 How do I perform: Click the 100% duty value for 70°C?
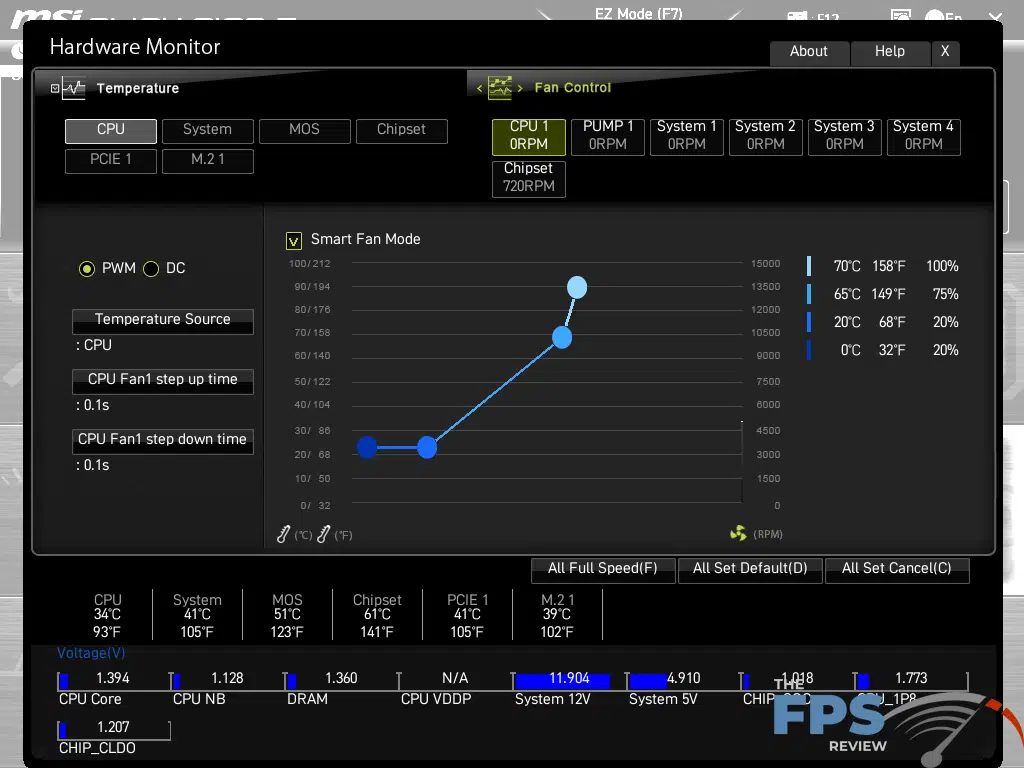[942, 266]
